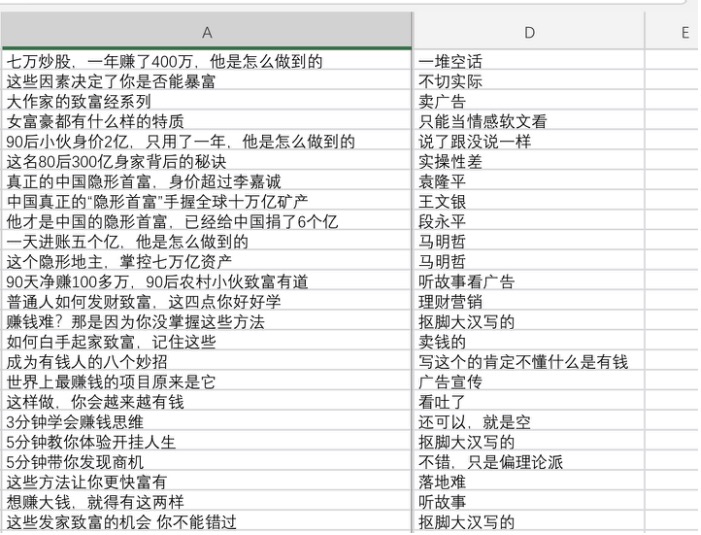Click cell '这些因素决定了你是否能暴富'
The image size is (701, 535).
pyautogui.click(x=207, y=80)
